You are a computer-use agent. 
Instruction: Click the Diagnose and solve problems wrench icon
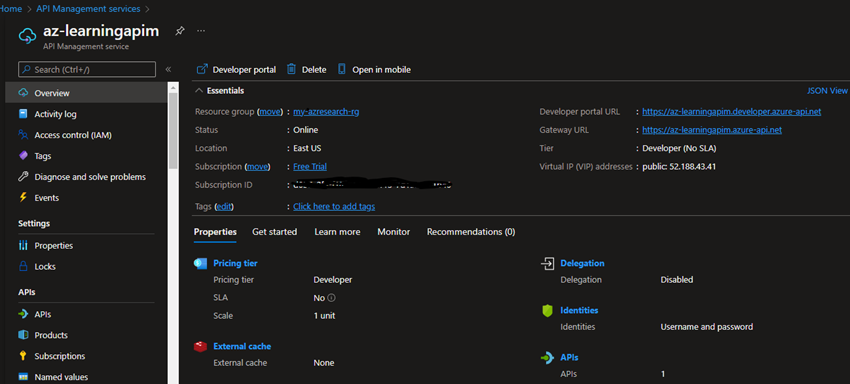point(23,177)
